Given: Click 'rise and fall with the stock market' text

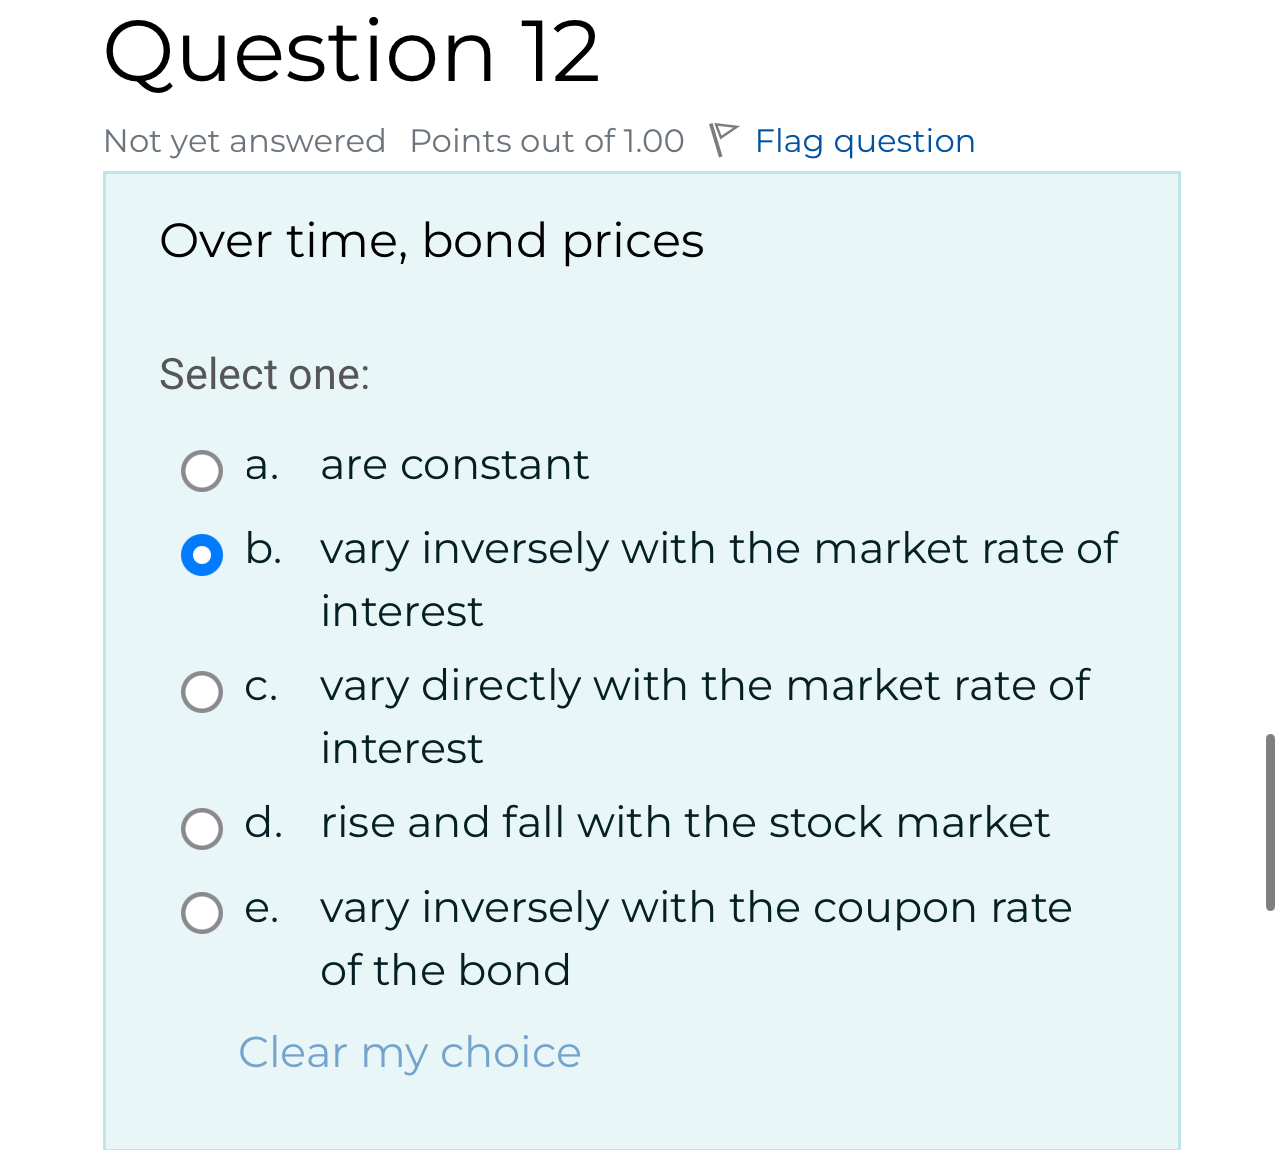Looking at the screenshot, I should (685, 823).
